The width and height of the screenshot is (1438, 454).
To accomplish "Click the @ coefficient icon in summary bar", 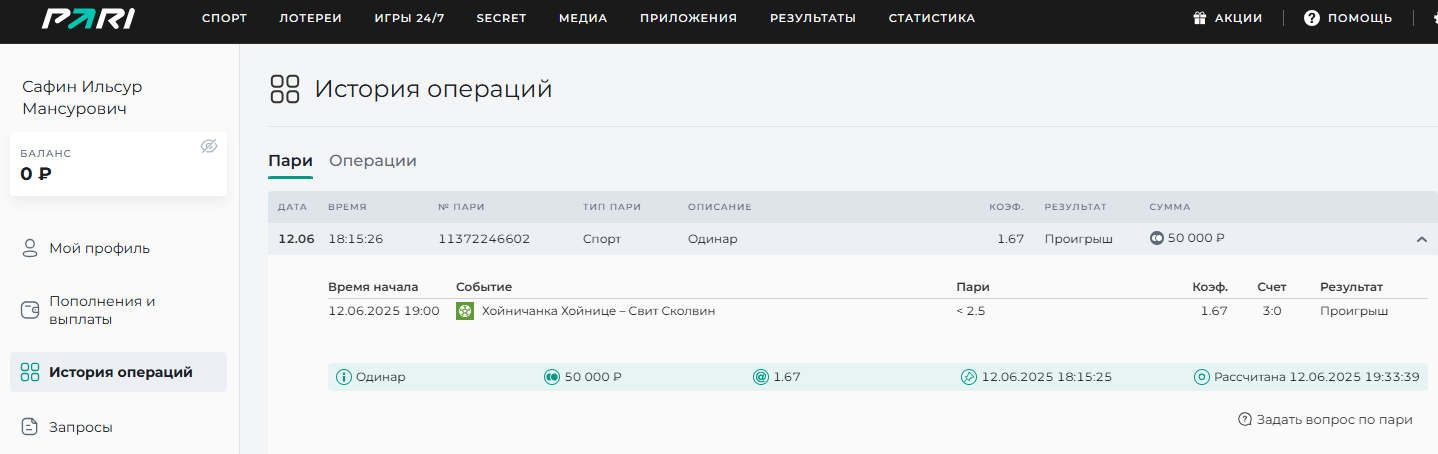I will [x=761, y=377].
